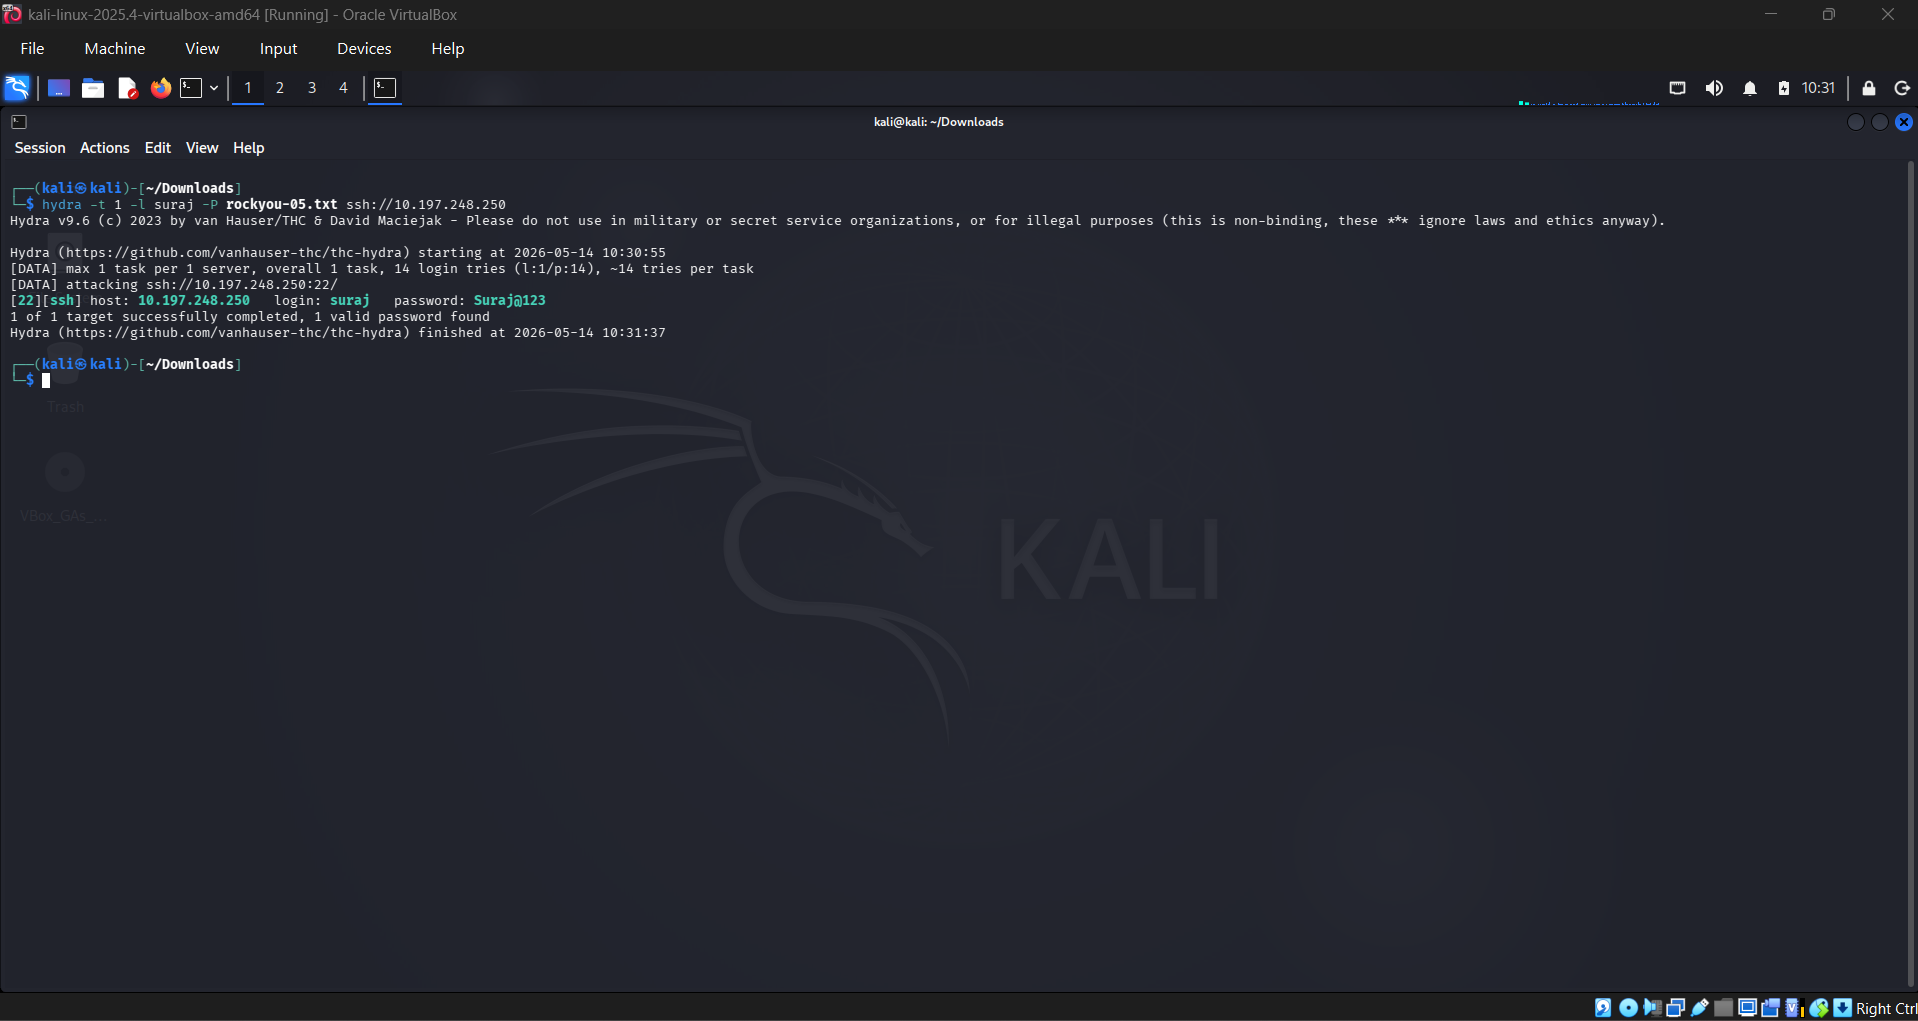Click the VirtualBox keyboard capture arrow icon
The height and width of the screenshot is (1021, 1918).
point(1843,1008)
